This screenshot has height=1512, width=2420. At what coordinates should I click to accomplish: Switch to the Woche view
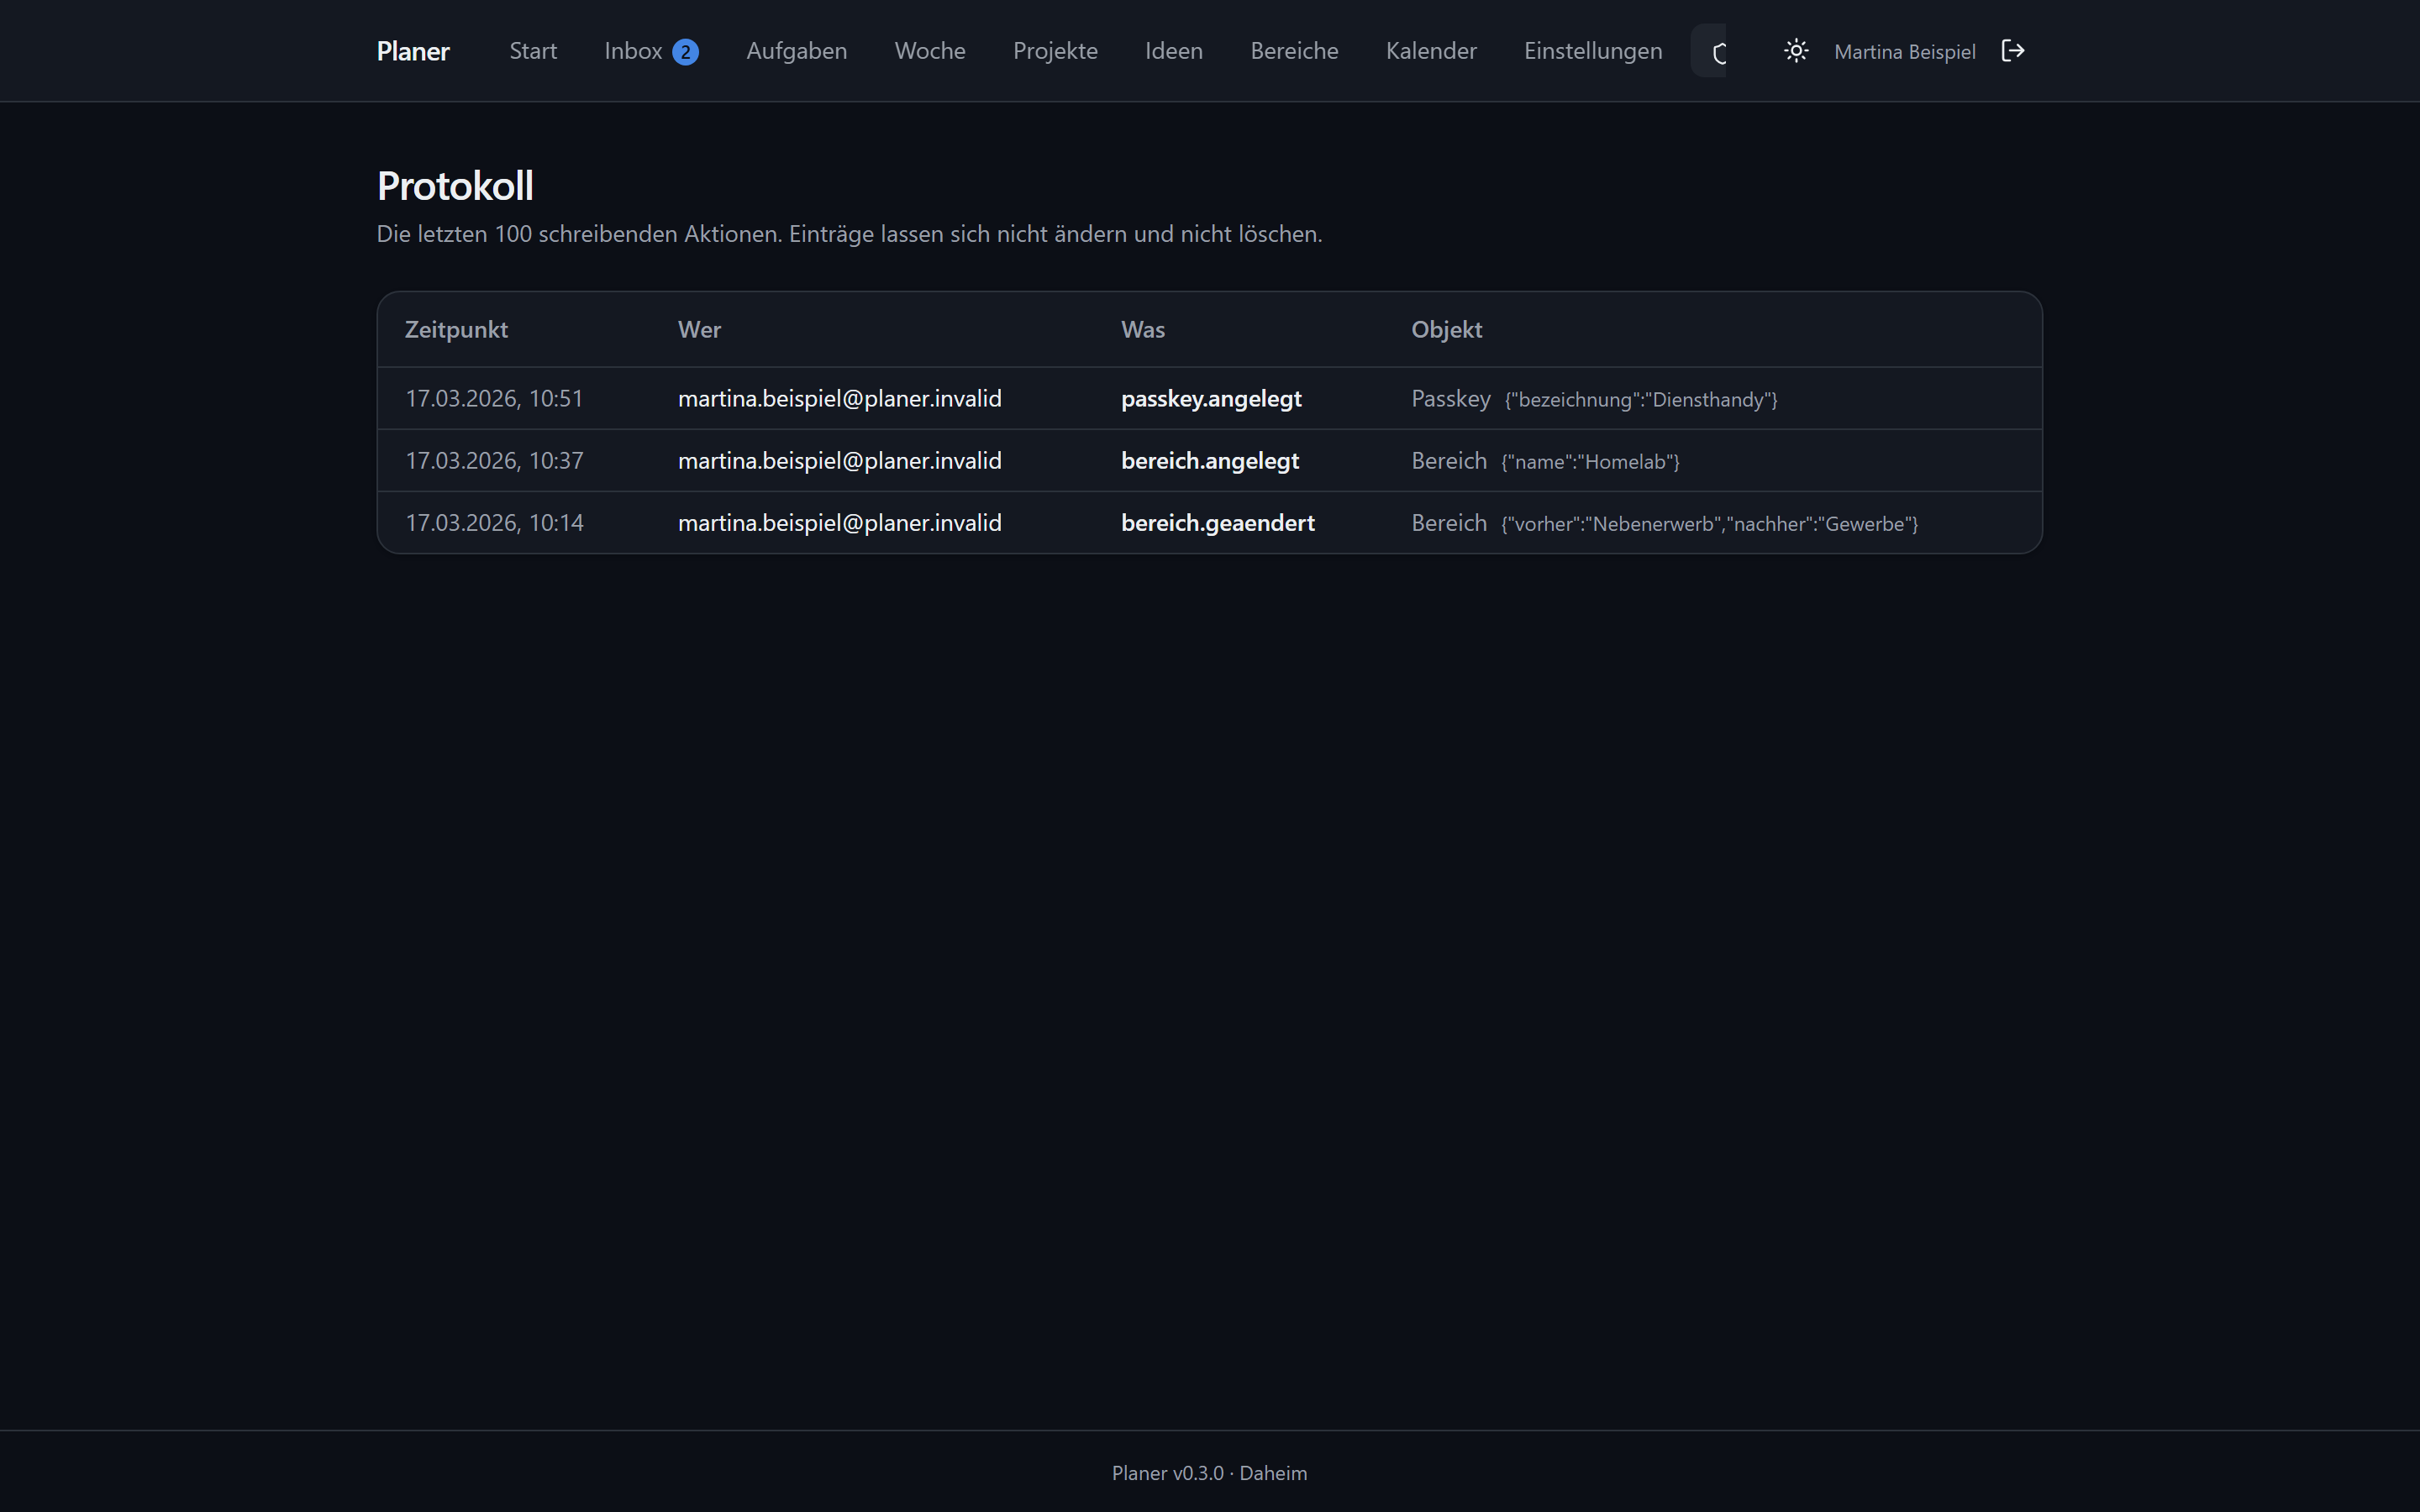pos(930,51)
